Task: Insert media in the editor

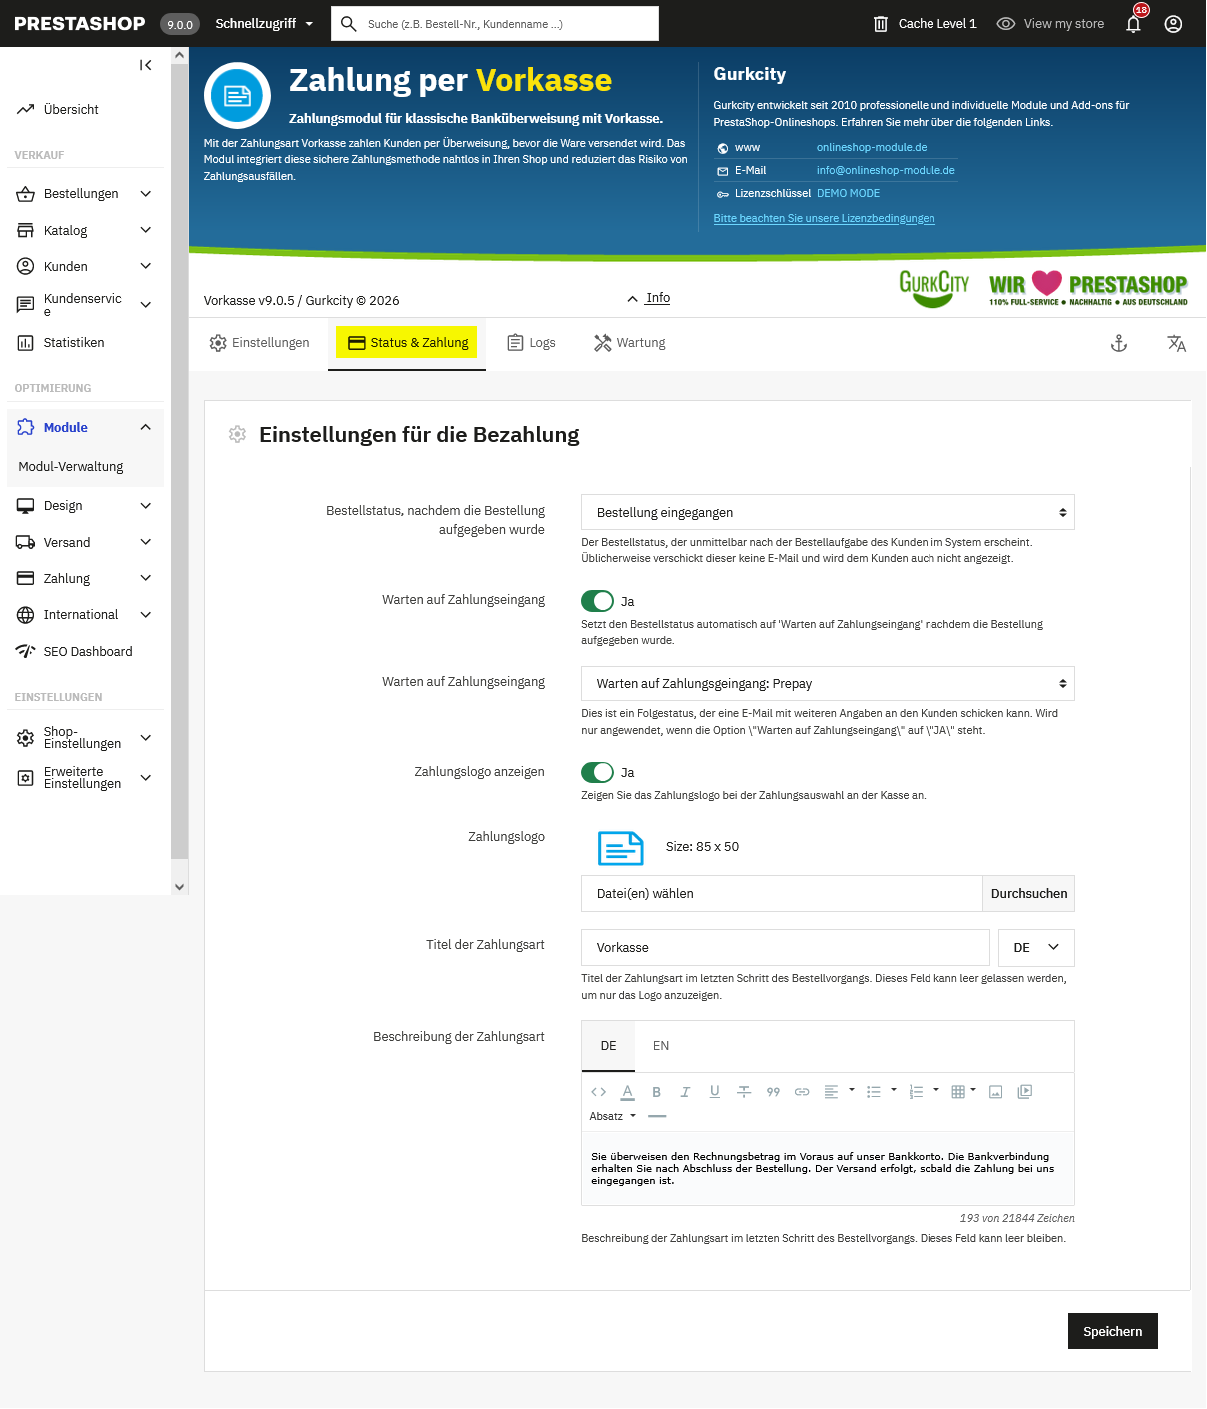Action: [x=1025, y=1092]
